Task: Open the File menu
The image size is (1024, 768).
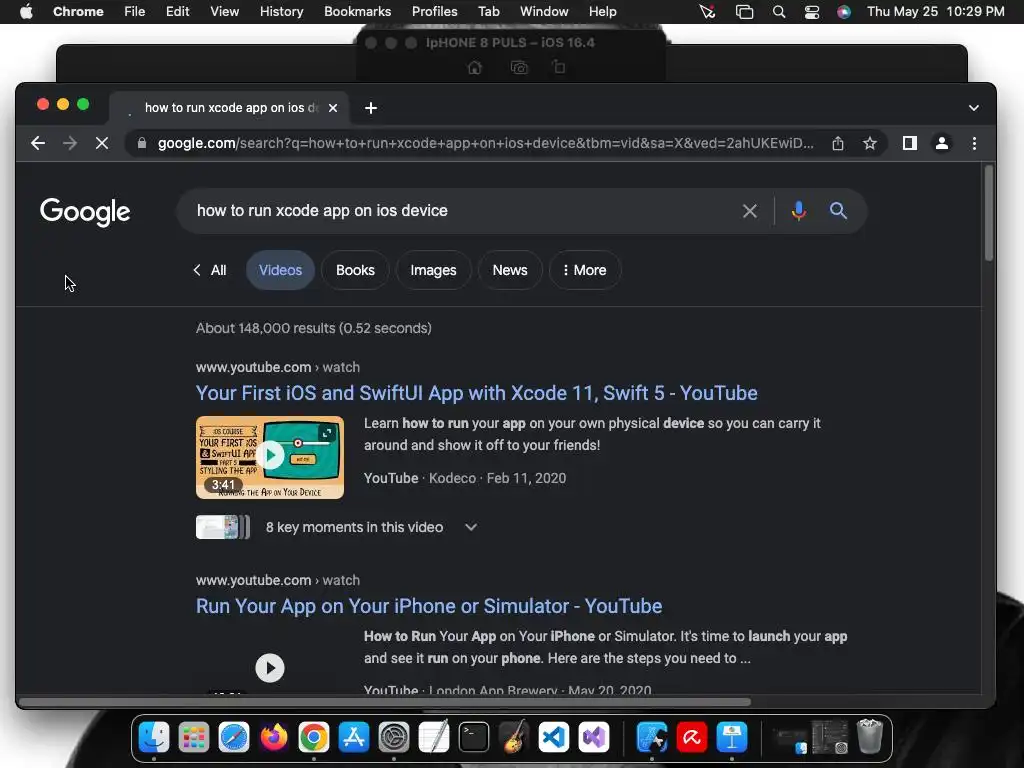Action: click(x=135, y=12)
